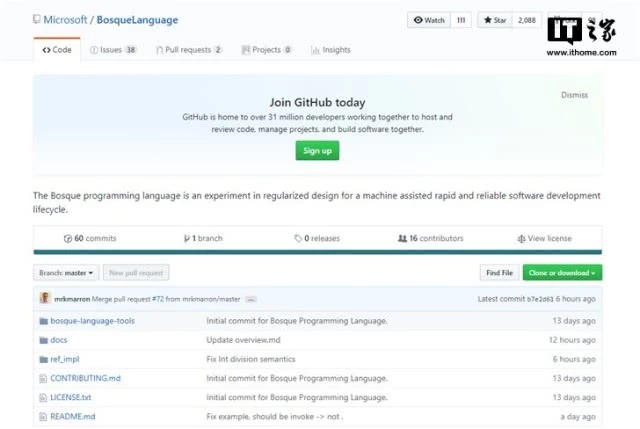Star the BosqueLanguage repository

(x=495, y=20)
